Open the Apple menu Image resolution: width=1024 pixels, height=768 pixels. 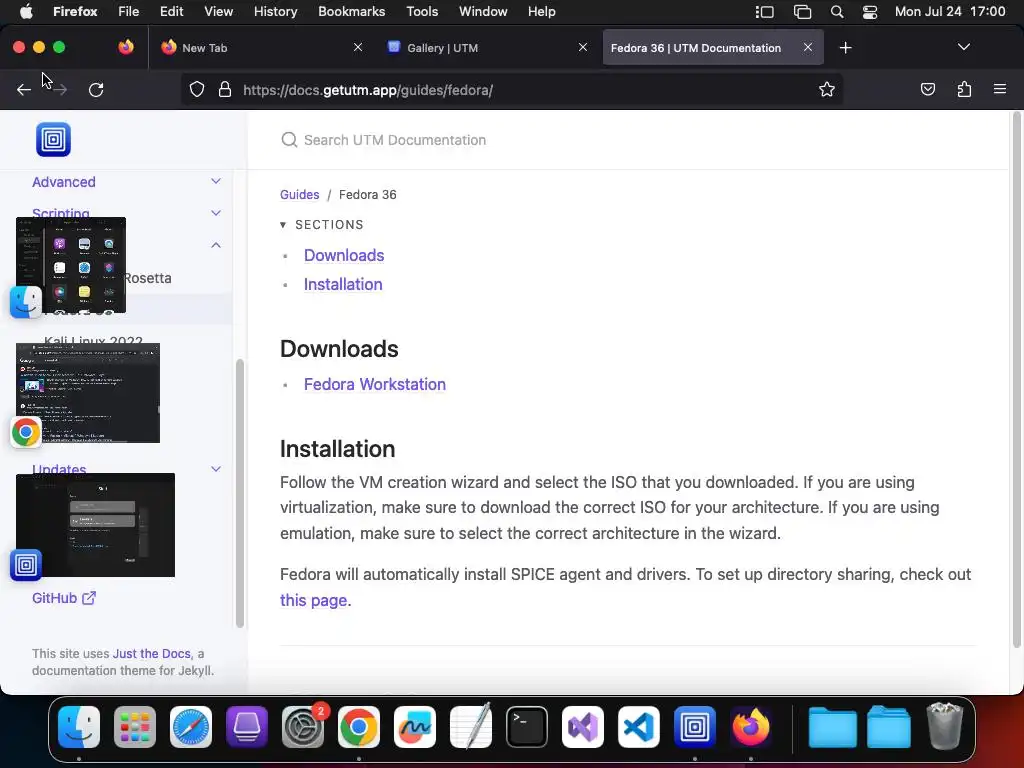point(26,11)
